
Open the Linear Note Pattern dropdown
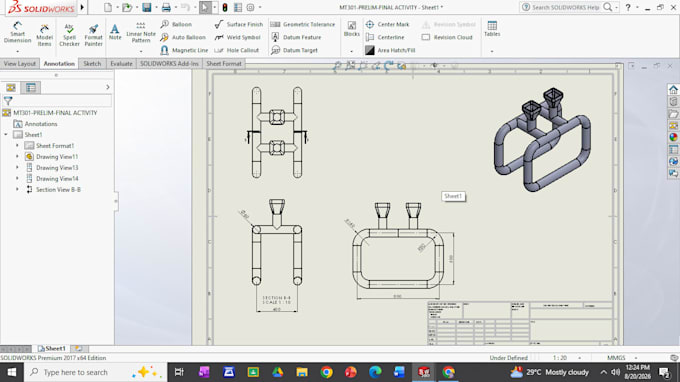pyautogui.click(x=141, y=52)
